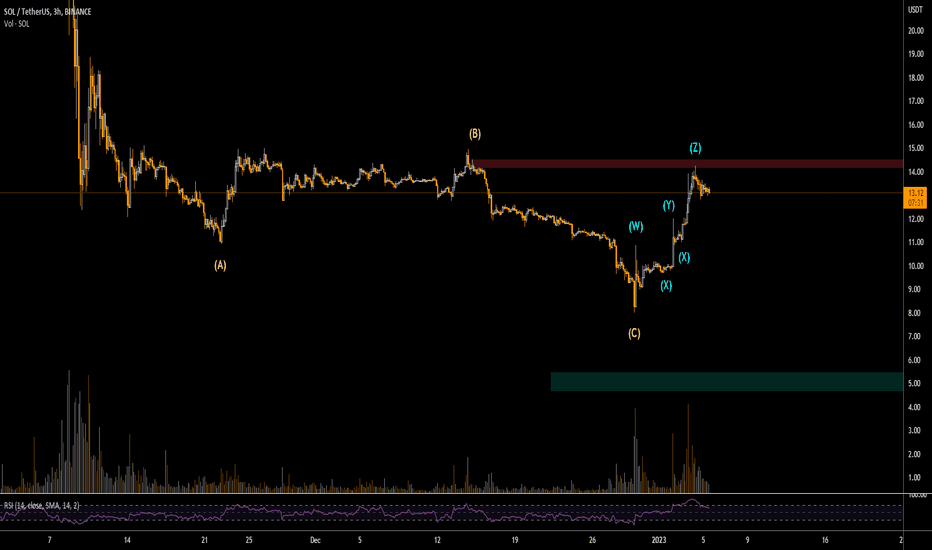This screenshot has height=550, width=932.
Task: Select the cyan (Z) wave label
Action: coord(695,147)
